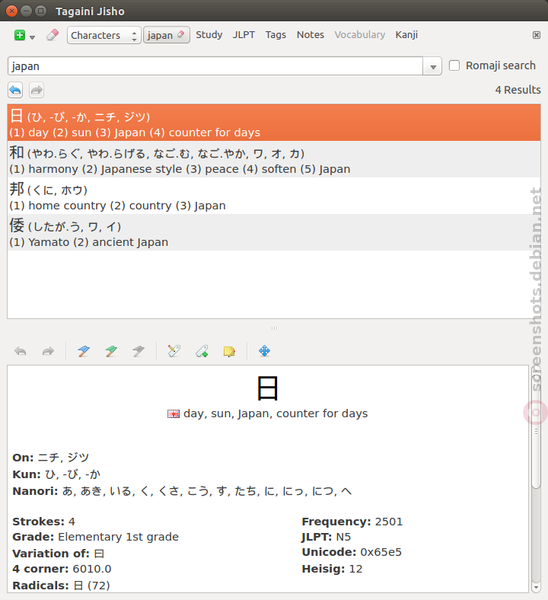Go back to previous search with blue arrow
The height and width of the screenshot is (600, 548).
coord(15,90)
